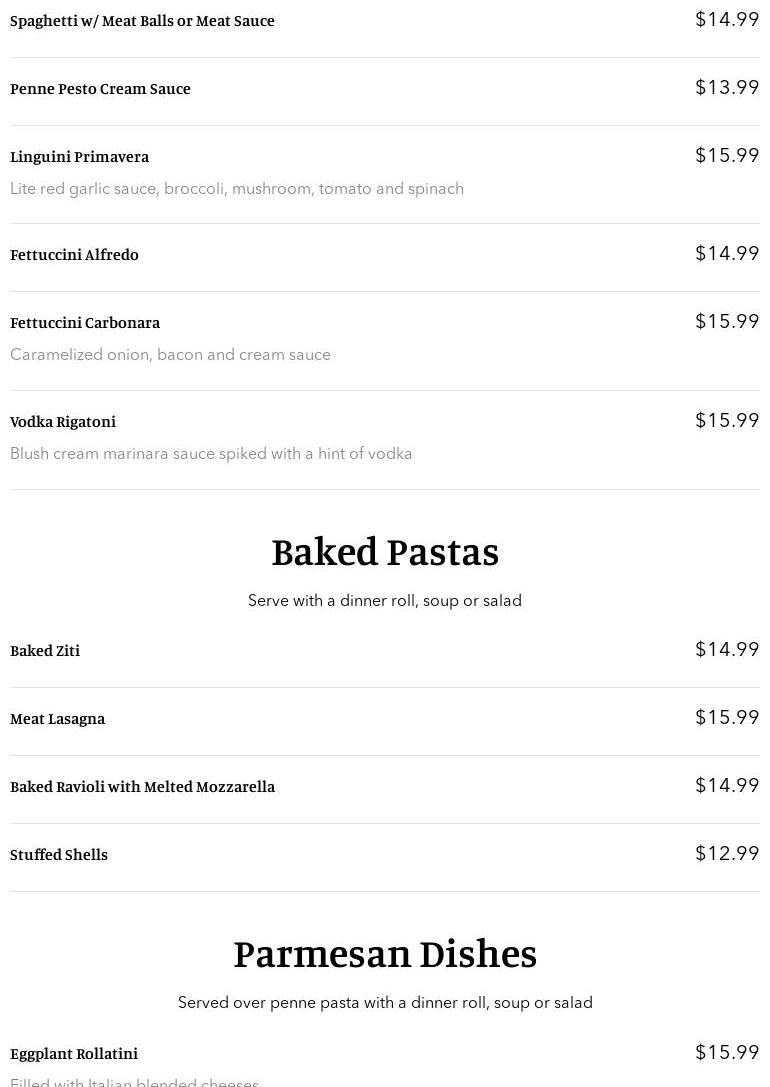Click the Stuffed Shells item
The height and width of the screenshot is (1087, 770).
59,855
